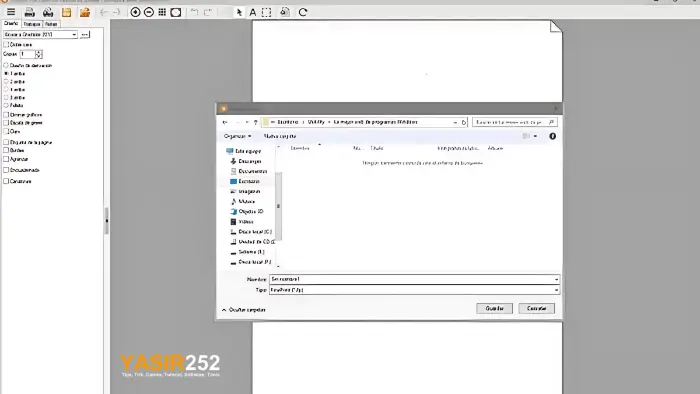Click the Nueva carpeta button
Image resolution: width=700 pixels, height=394 pixels.
coord(279,136)
